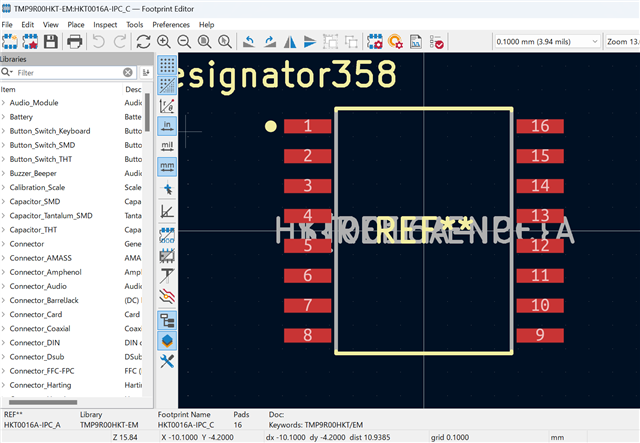The image size is (640, 443).
Task: Switch units to millimeters
Action: point(167,167)
